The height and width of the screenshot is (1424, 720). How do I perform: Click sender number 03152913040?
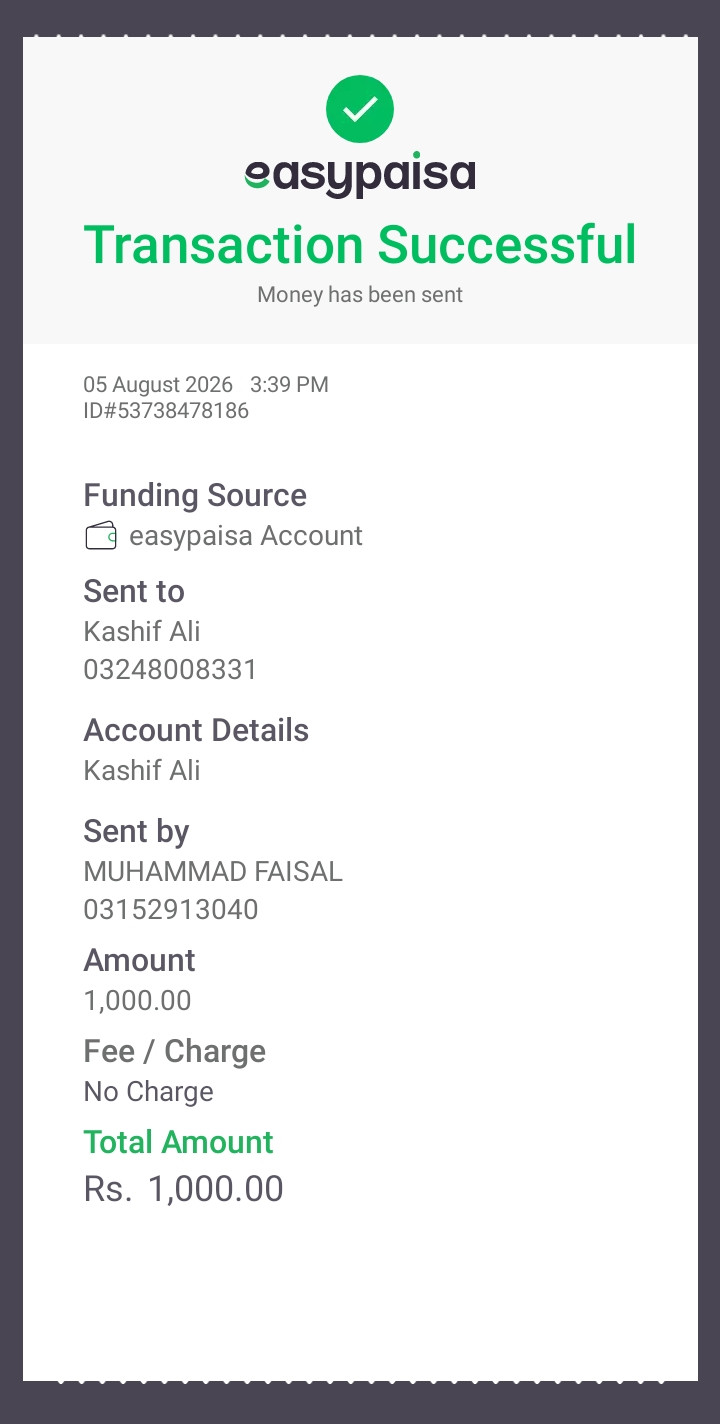171,910
